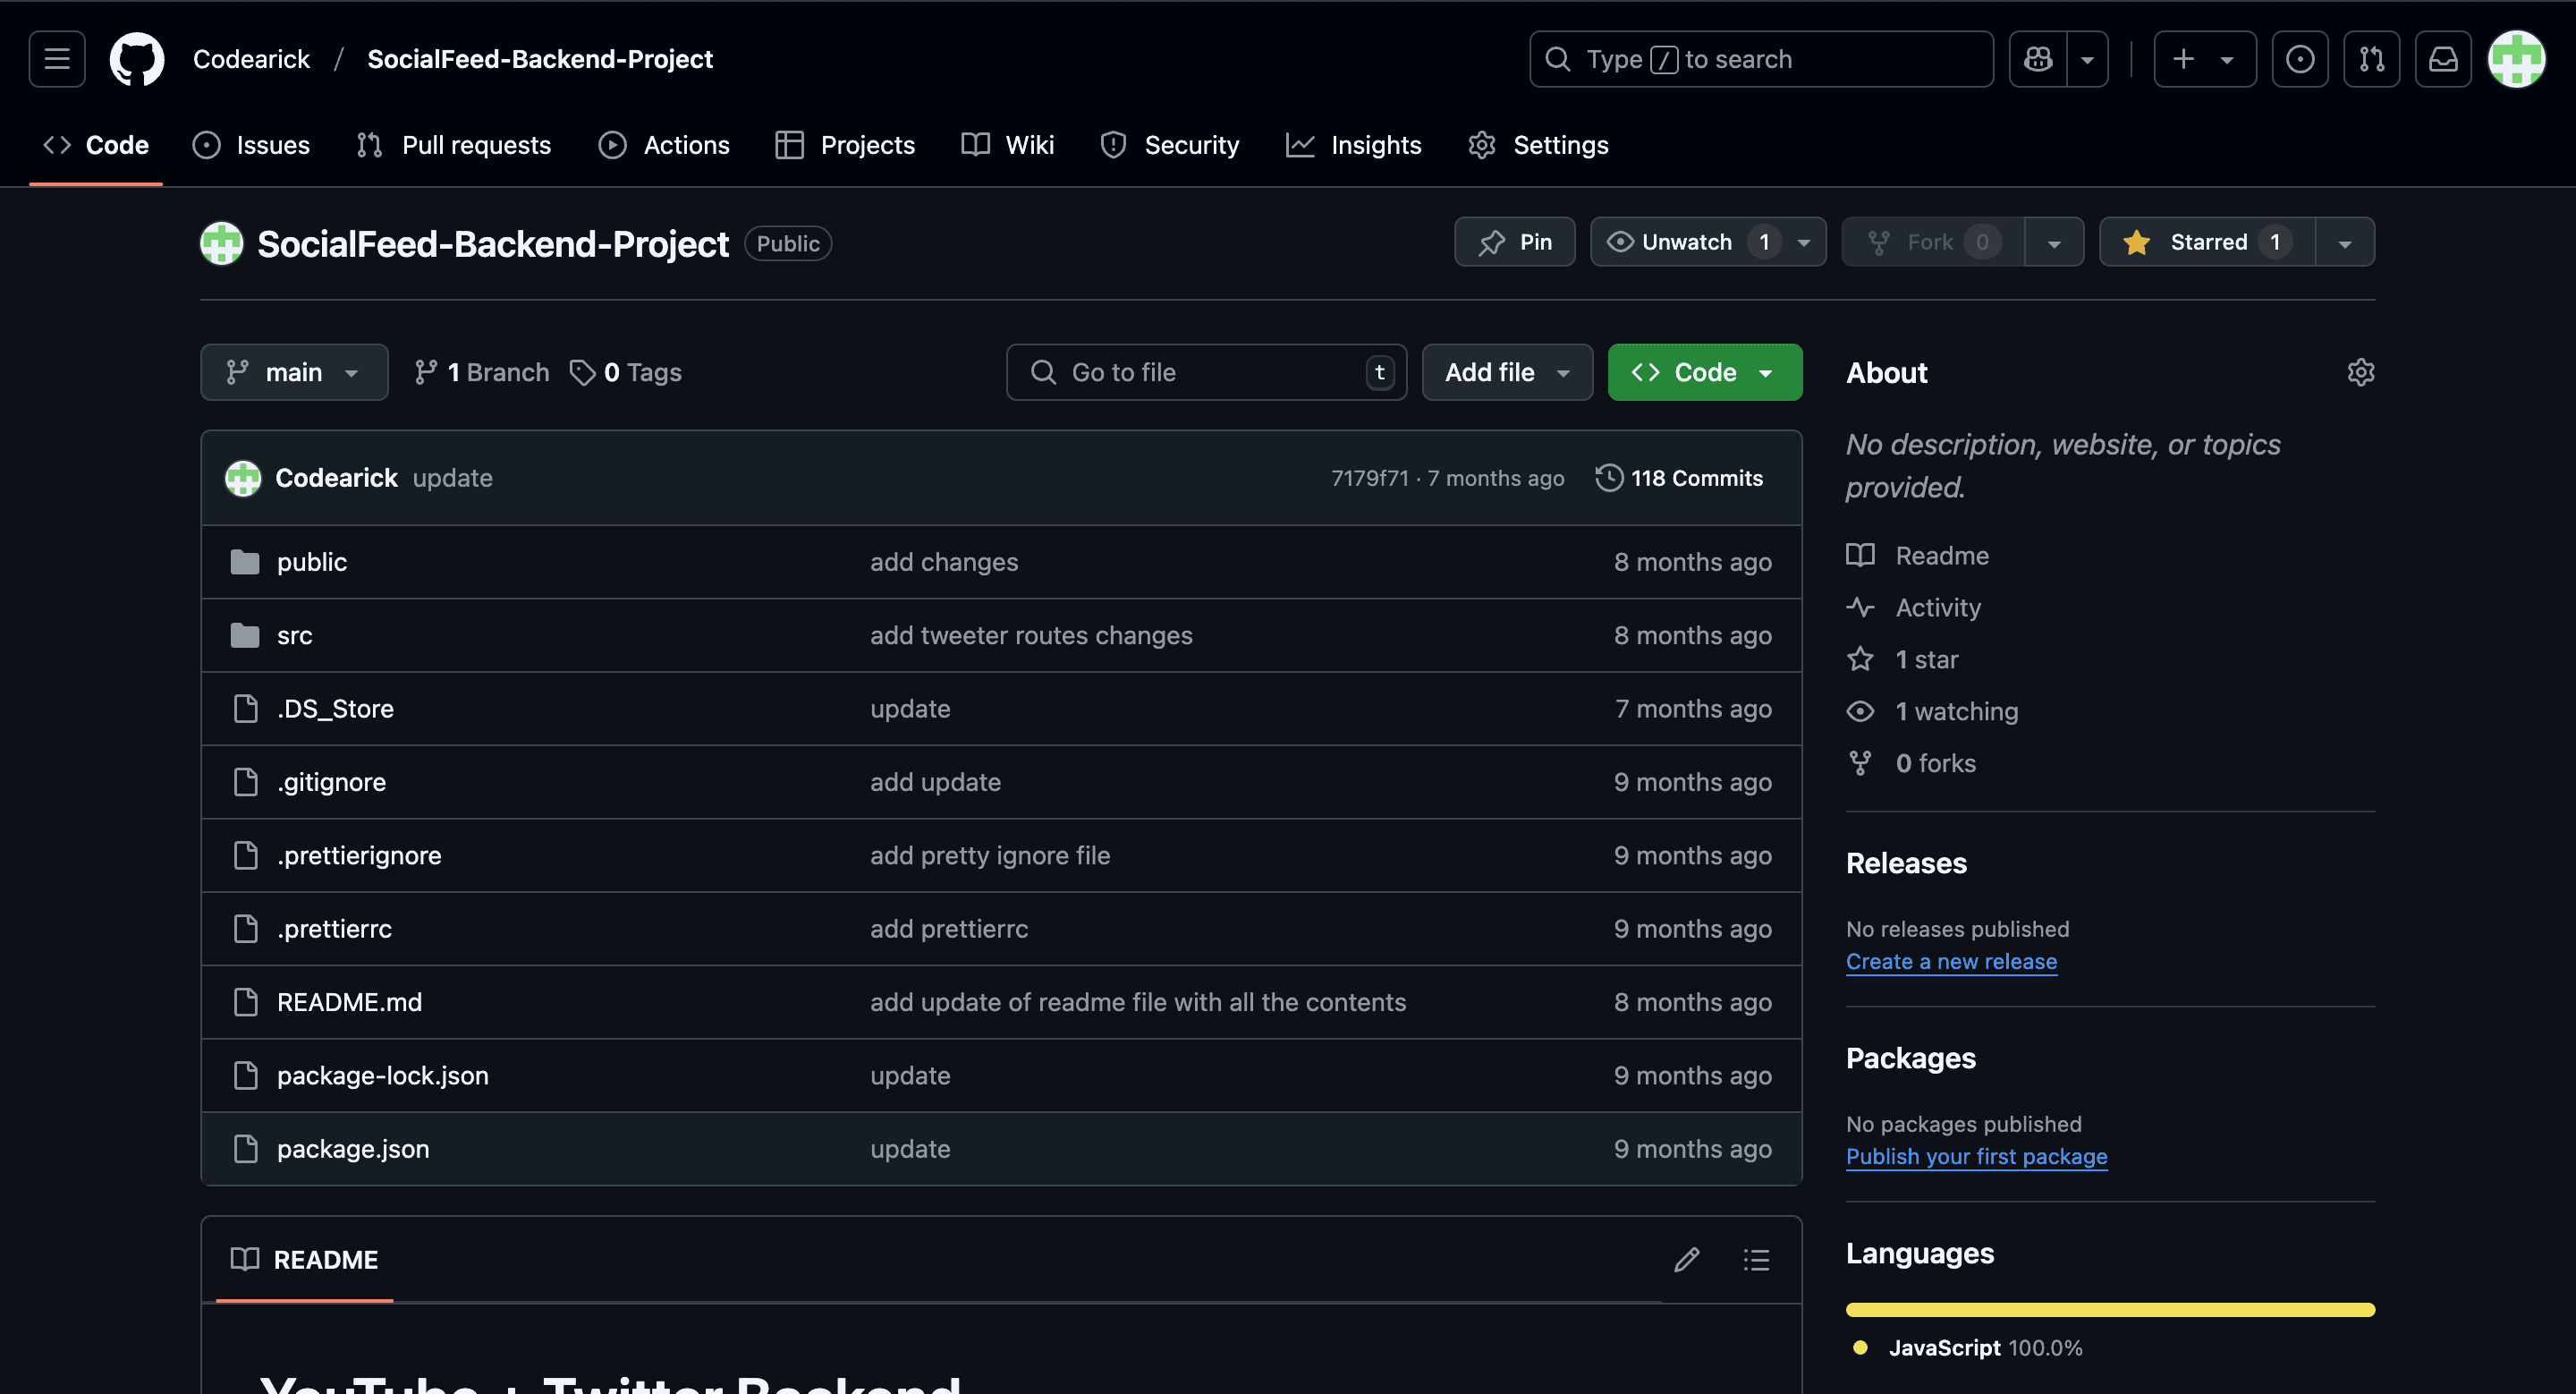
Task: Open commit 'add update of readme file with all the contents'
Action: 1138,1002
